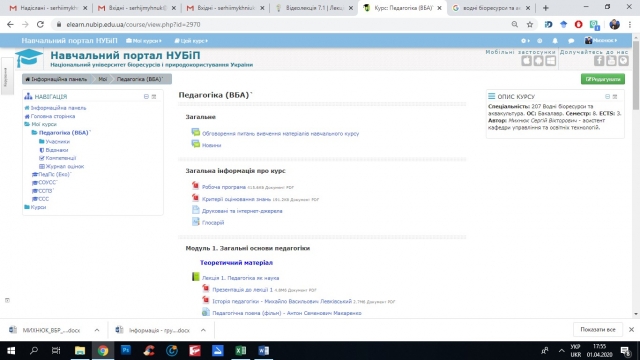Expand options for the МИХНЮК docx download
Image resolution: width=640 pixels, height=360 pixels.
(97, 330)
